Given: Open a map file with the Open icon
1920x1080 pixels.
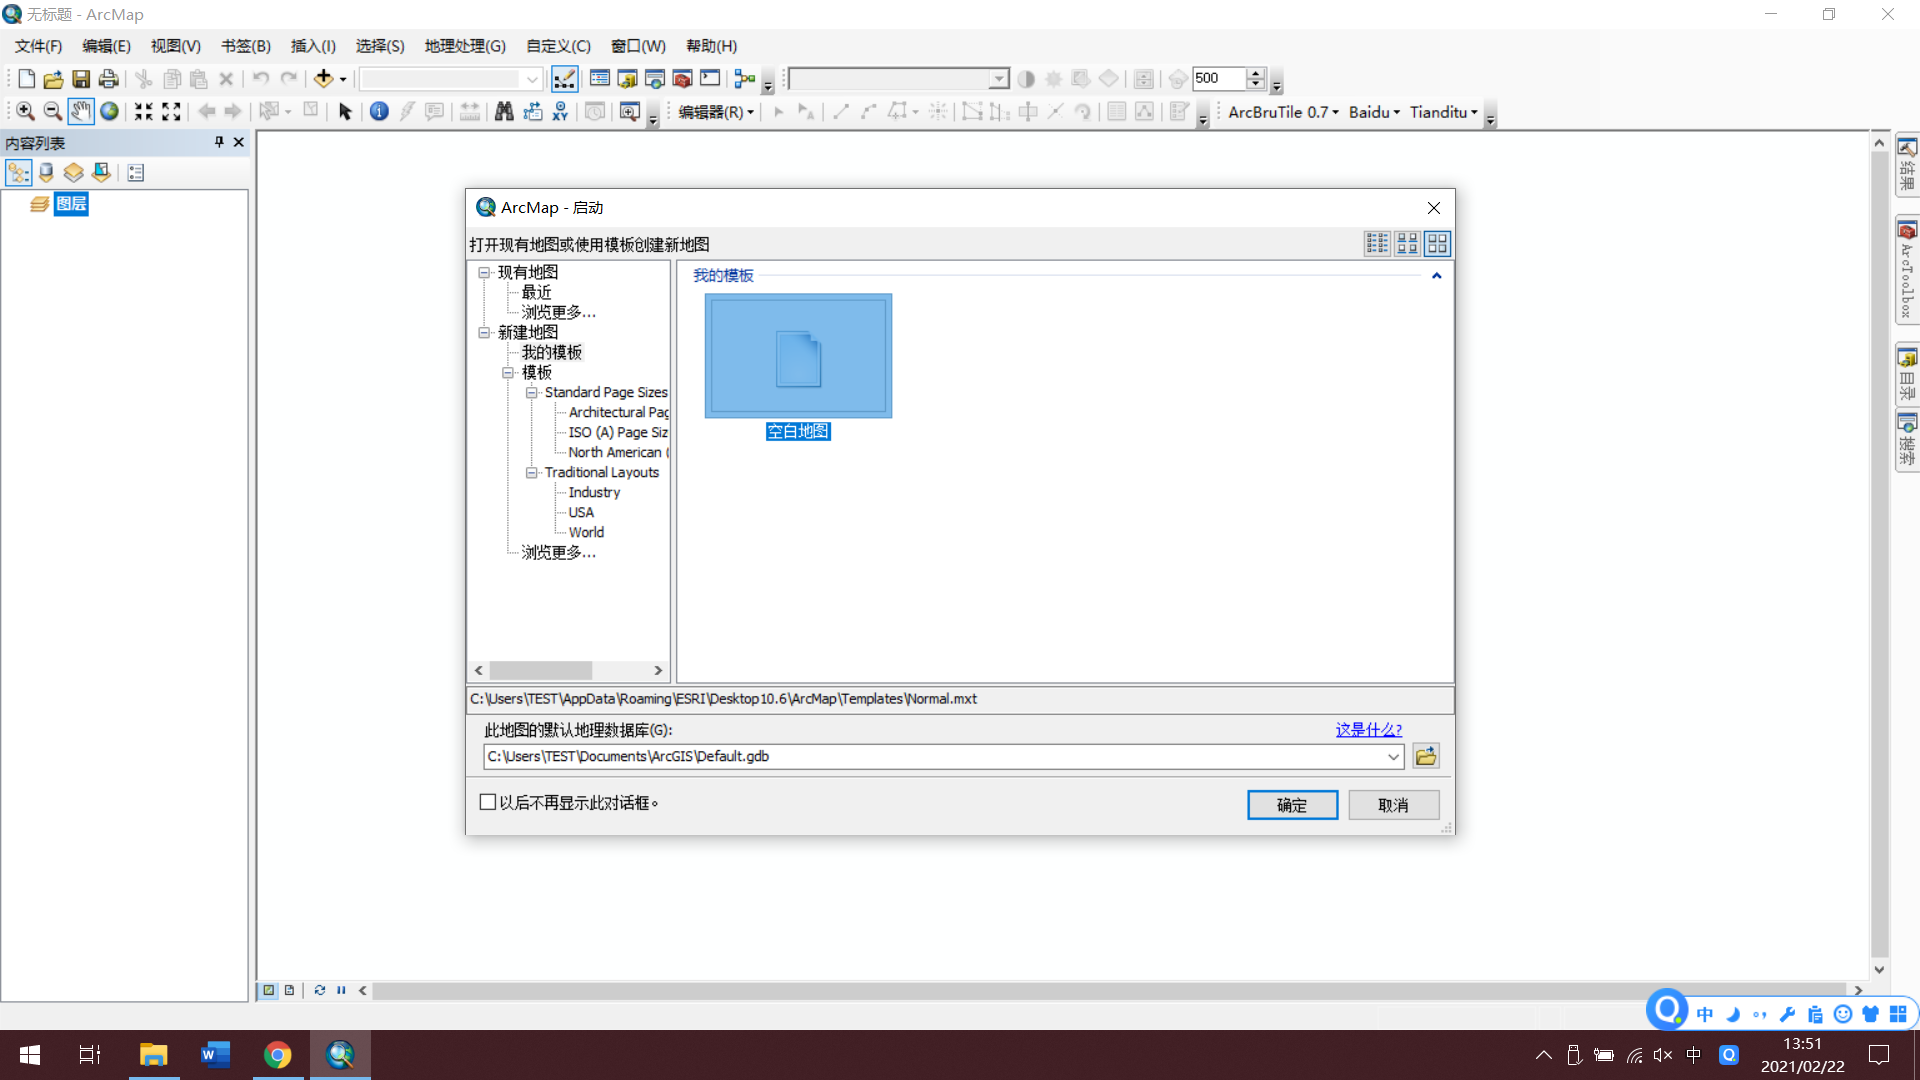Looking at the screenshot, I should pyautogui.click(x=53, y=79).
